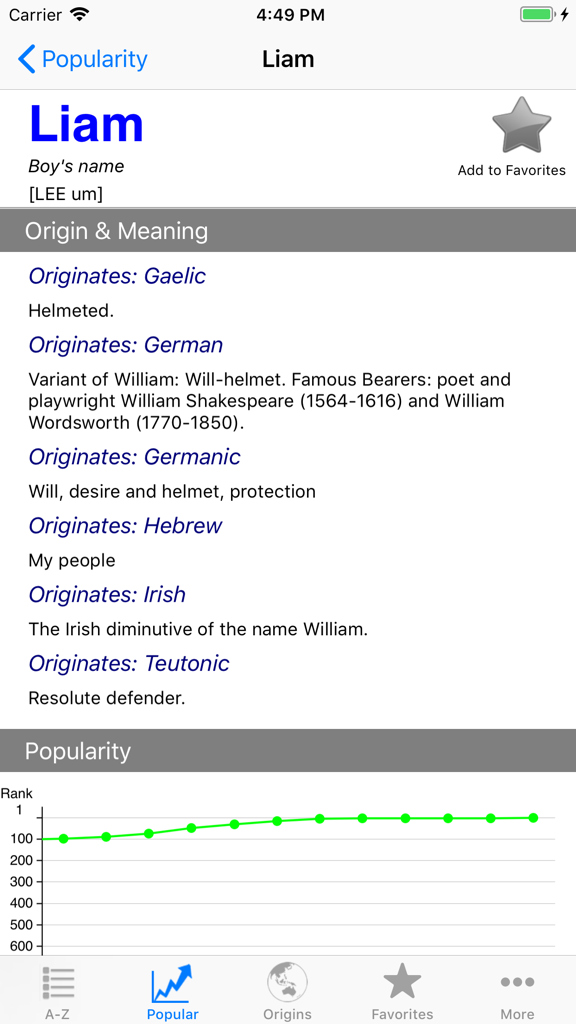Image resolution: width=576 pixels, height=1024 pixels.
Task: Open the Originates: Gaelic link
Action: tap(117, 276)
